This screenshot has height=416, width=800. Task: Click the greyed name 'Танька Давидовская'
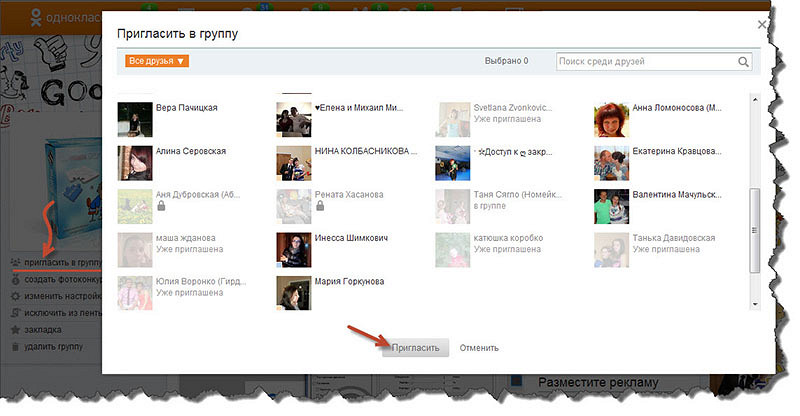[674, 238]
